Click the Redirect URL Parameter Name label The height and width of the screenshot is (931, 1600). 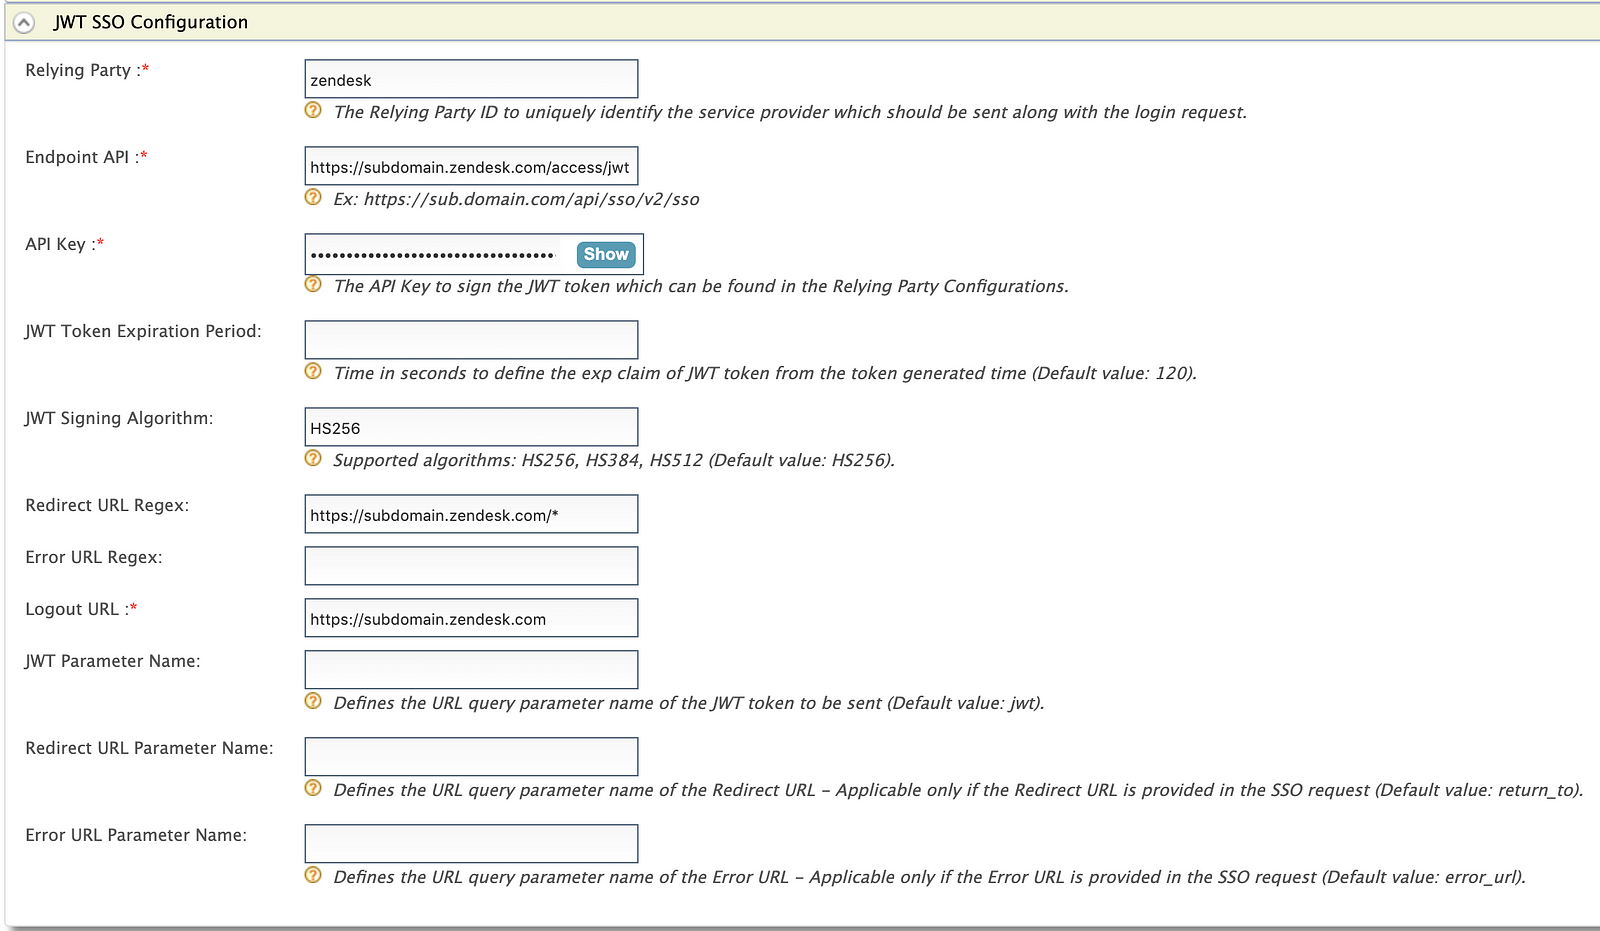tap(149, 748)
